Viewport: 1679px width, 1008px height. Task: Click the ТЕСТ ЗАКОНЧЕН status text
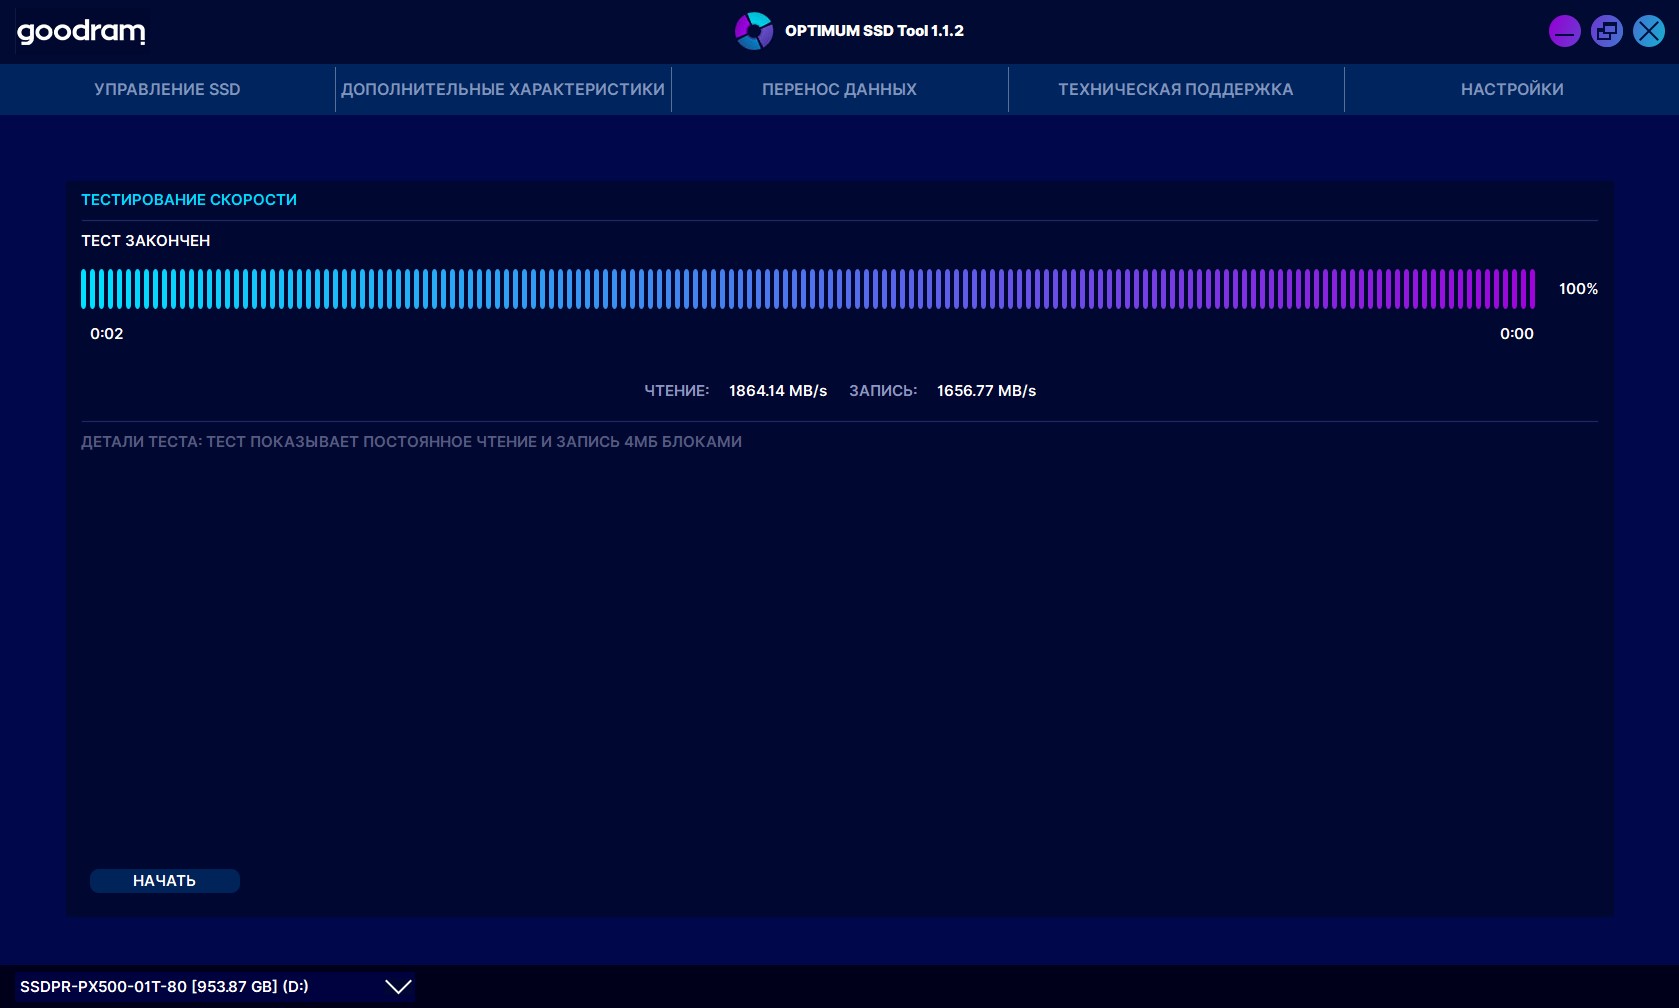pos(146,241)
